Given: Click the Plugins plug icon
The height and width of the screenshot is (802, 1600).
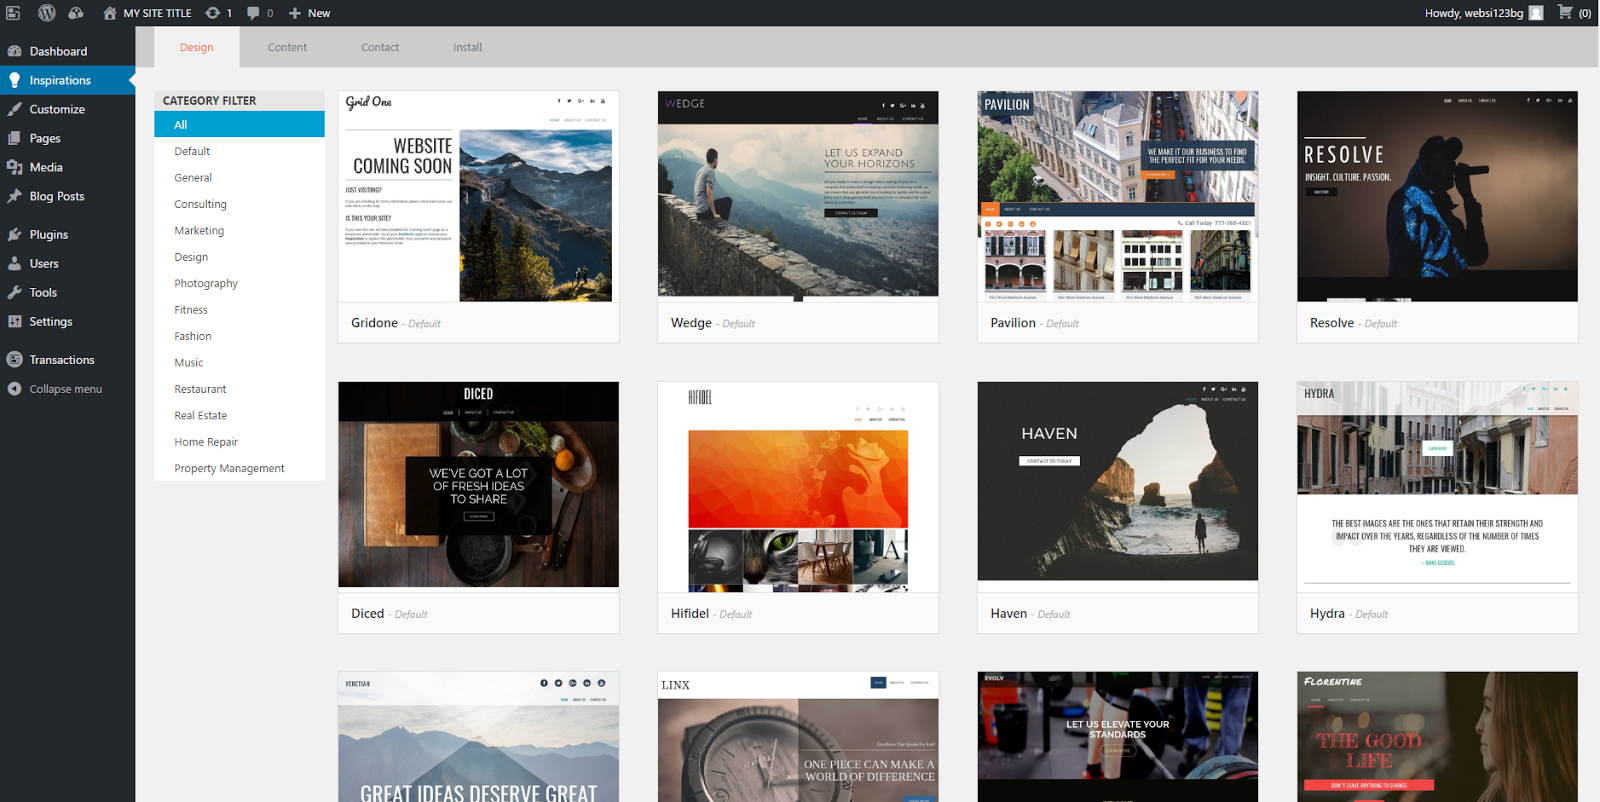Looking at the screenshot, I should [x=15, y=234].
